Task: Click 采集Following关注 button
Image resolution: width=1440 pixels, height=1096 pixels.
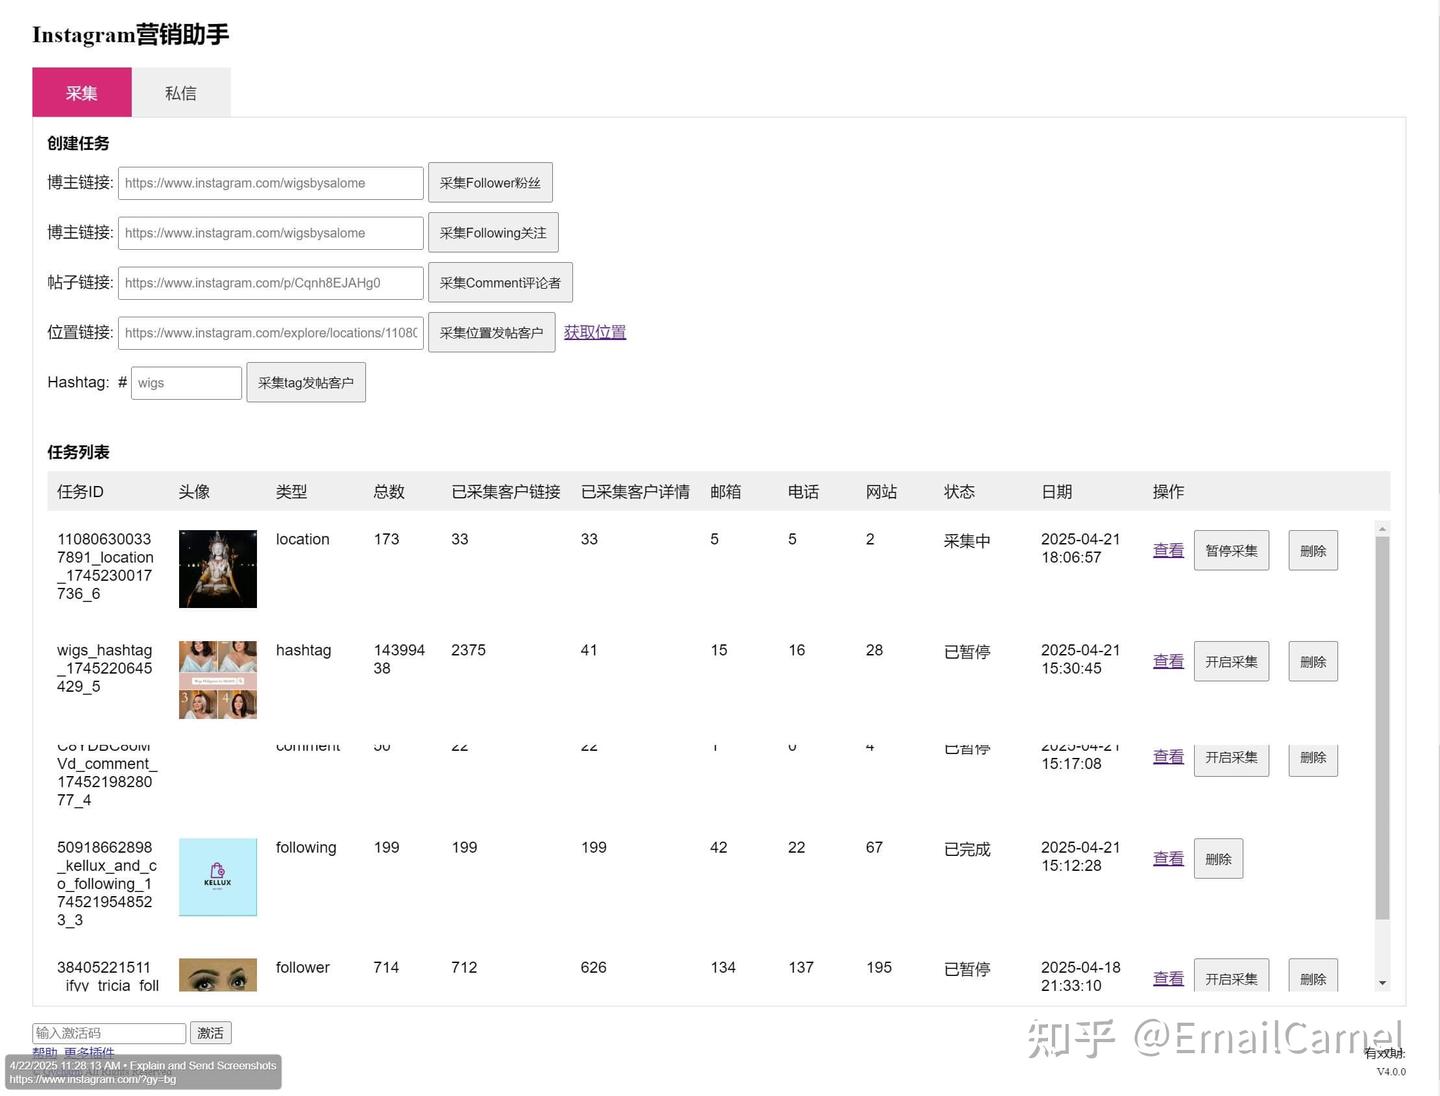Action: (493, 232)
